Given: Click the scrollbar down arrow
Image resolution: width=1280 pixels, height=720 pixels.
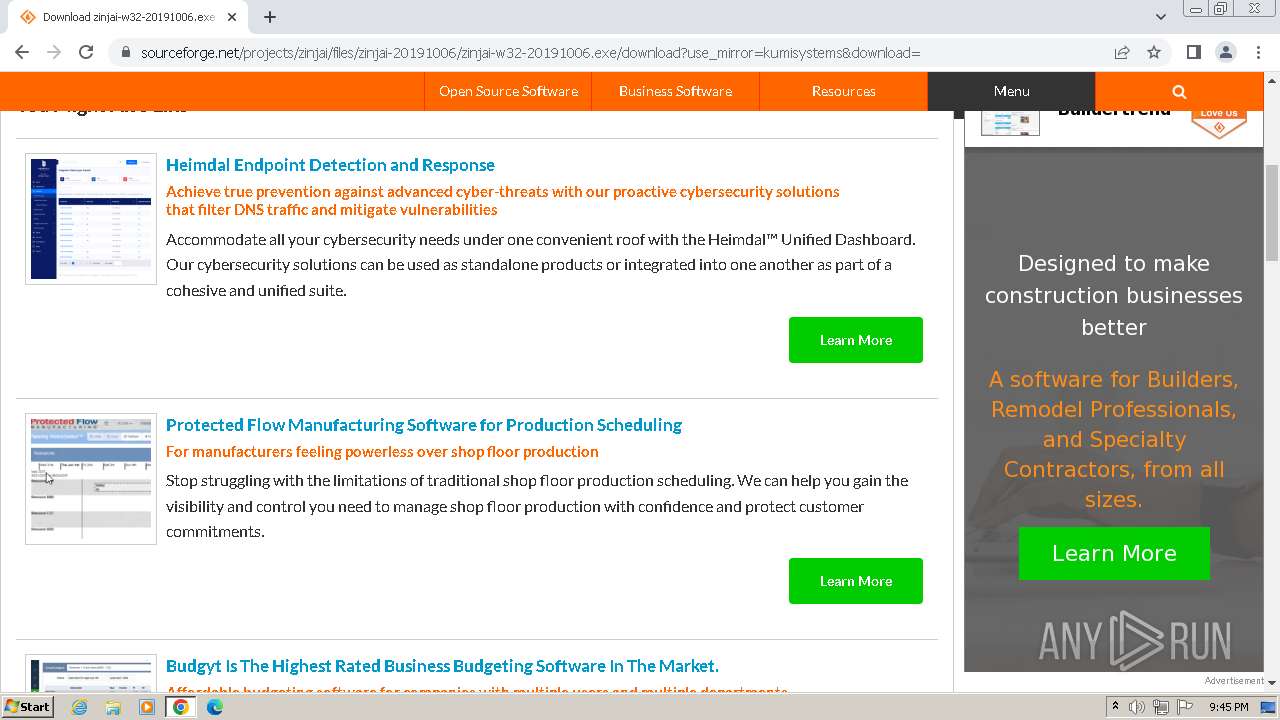Looking at the screenshot, I should coord(1272,682).
